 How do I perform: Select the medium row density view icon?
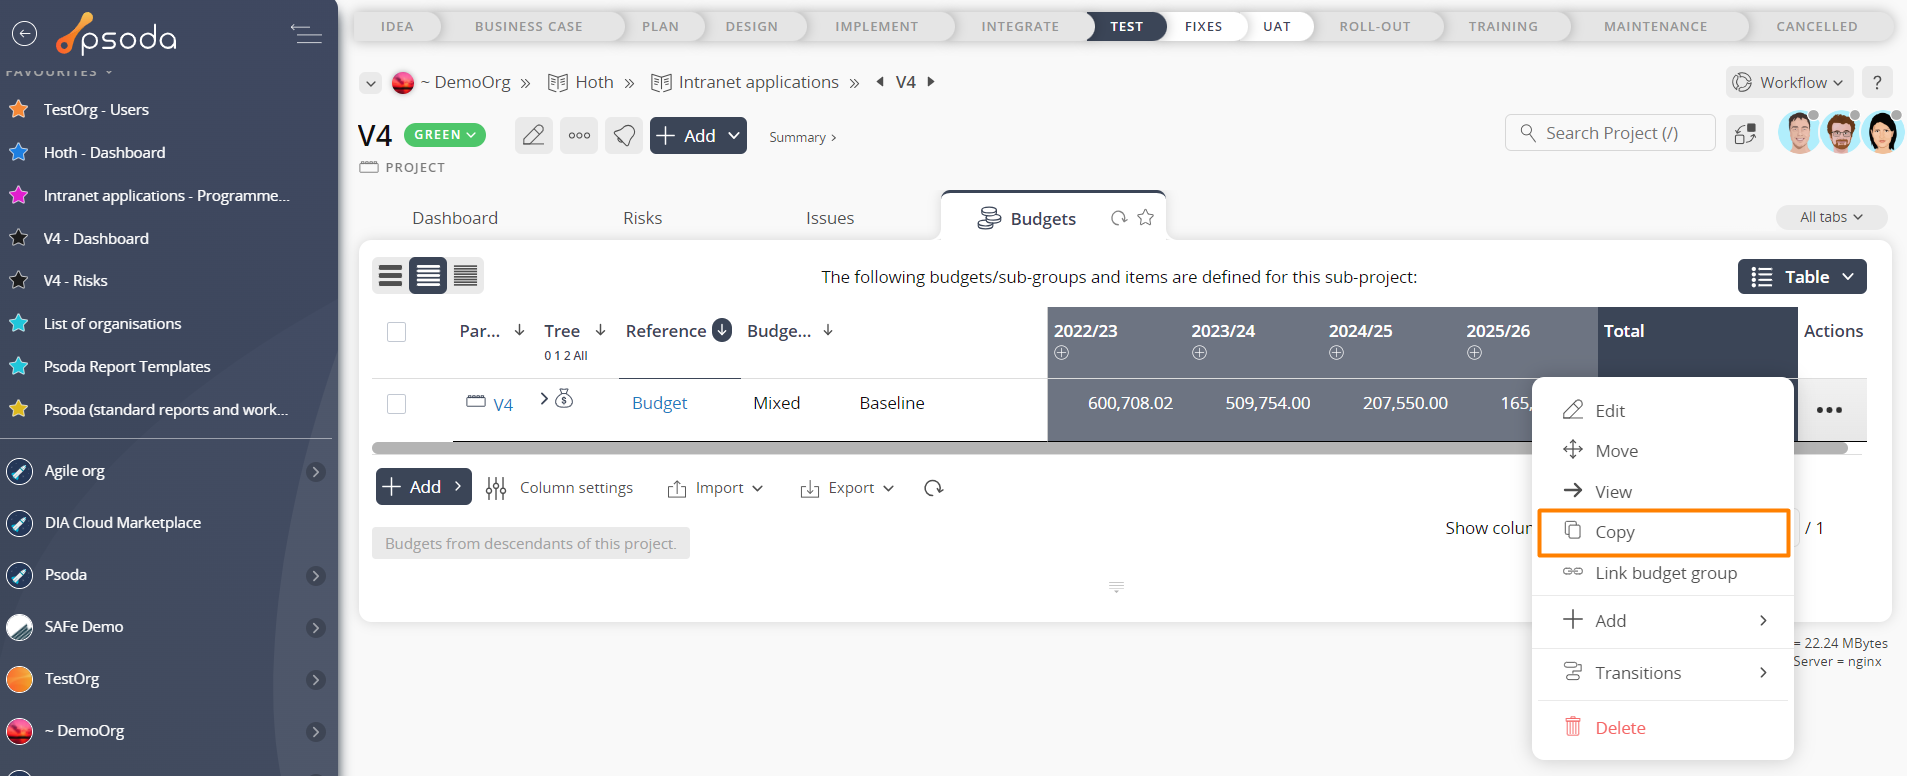pos(428,275)
